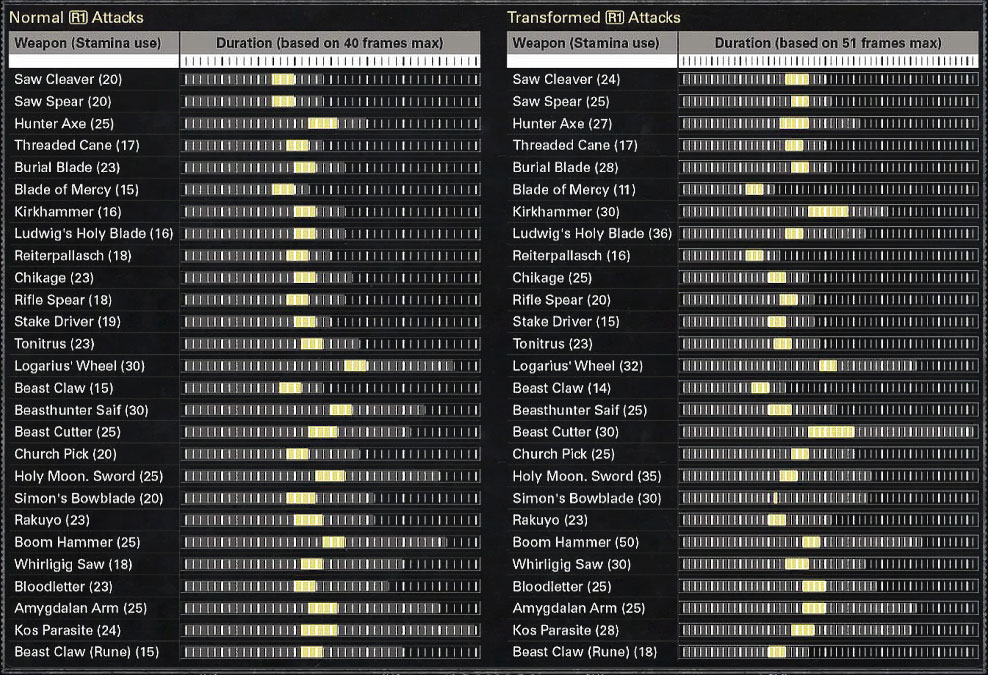988x675 pixels.
Task: Click 'Stake Driver (15)' row label
Action: (566, 322)
